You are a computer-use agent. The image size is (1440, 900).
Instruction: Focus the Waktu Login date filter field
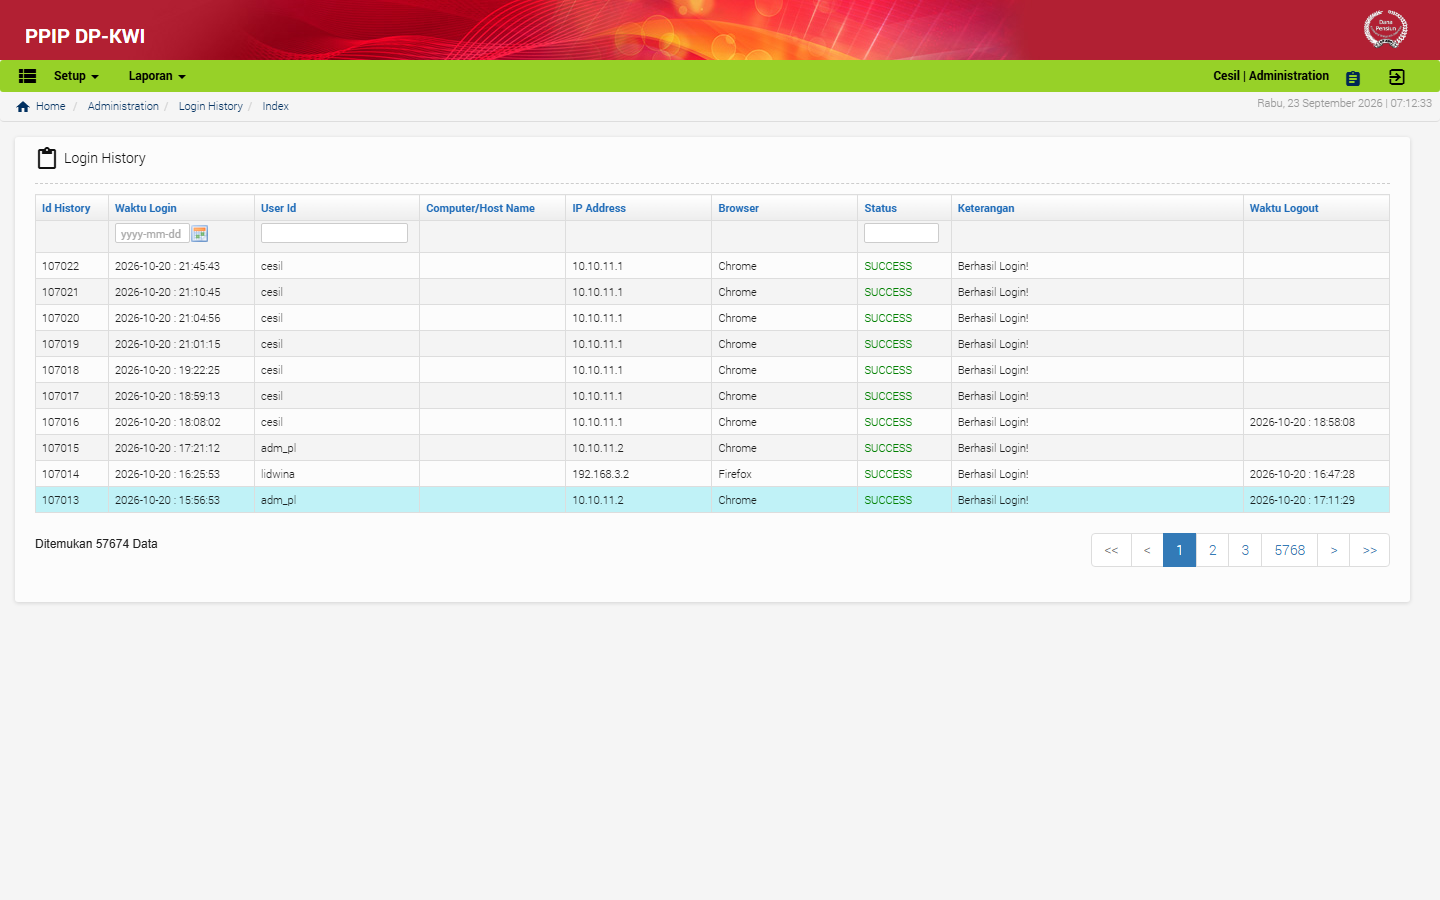pos(152,234)
